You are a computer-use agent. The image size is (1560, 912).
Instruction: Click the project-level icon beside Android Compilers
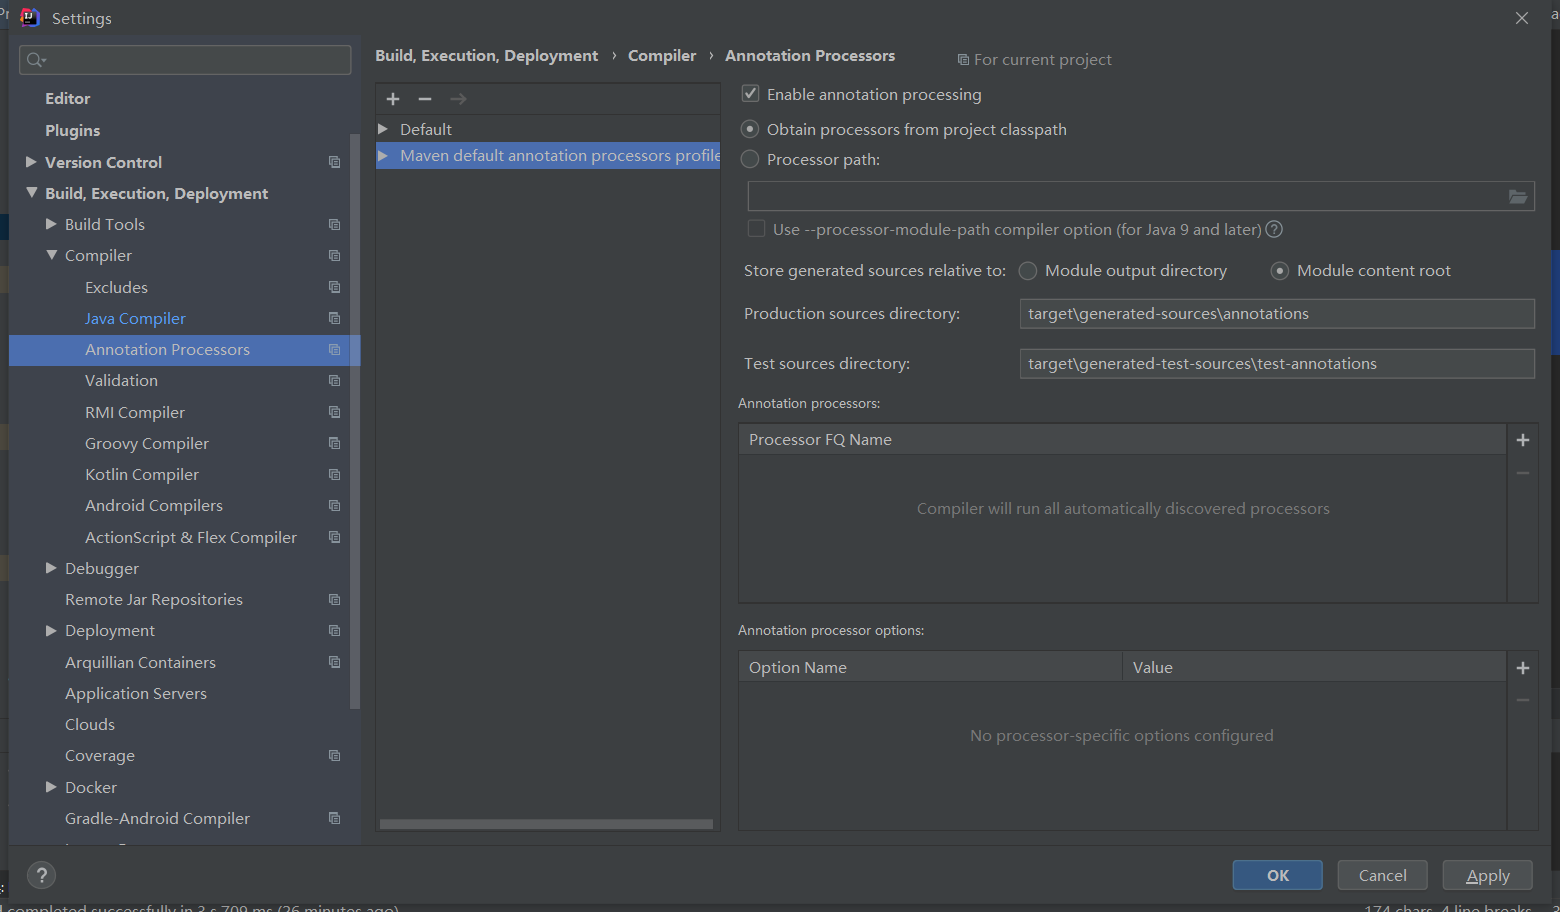coord(335,506)
